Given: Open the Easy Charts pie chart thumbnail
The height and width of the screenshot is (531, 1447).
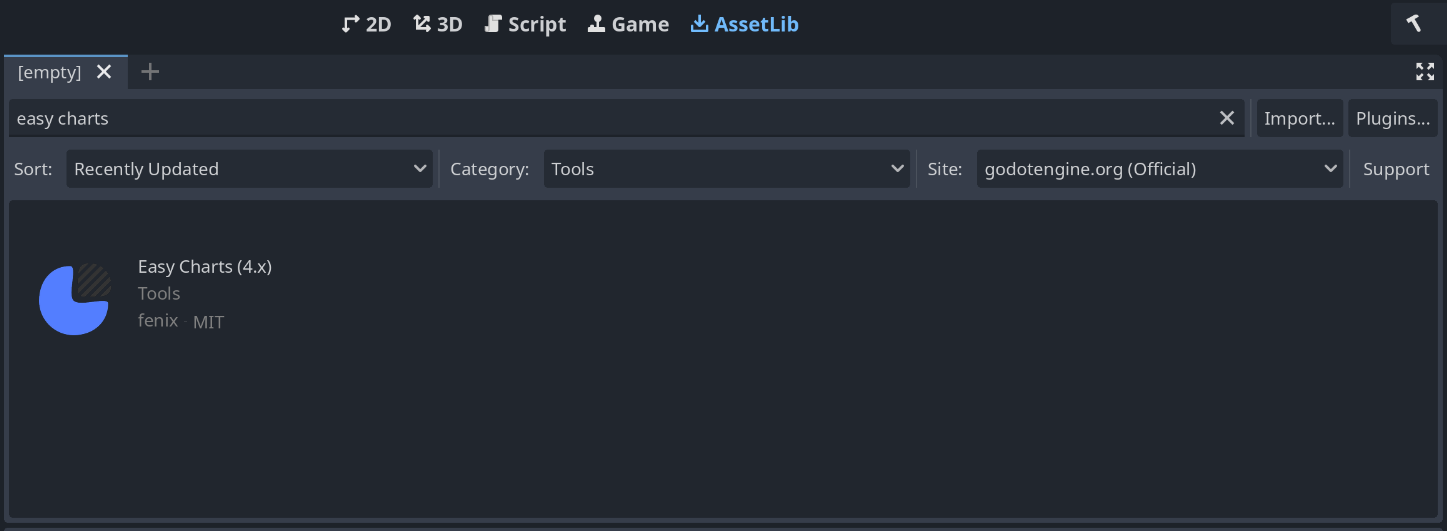Looking at the screenshot, I should 74,299.
